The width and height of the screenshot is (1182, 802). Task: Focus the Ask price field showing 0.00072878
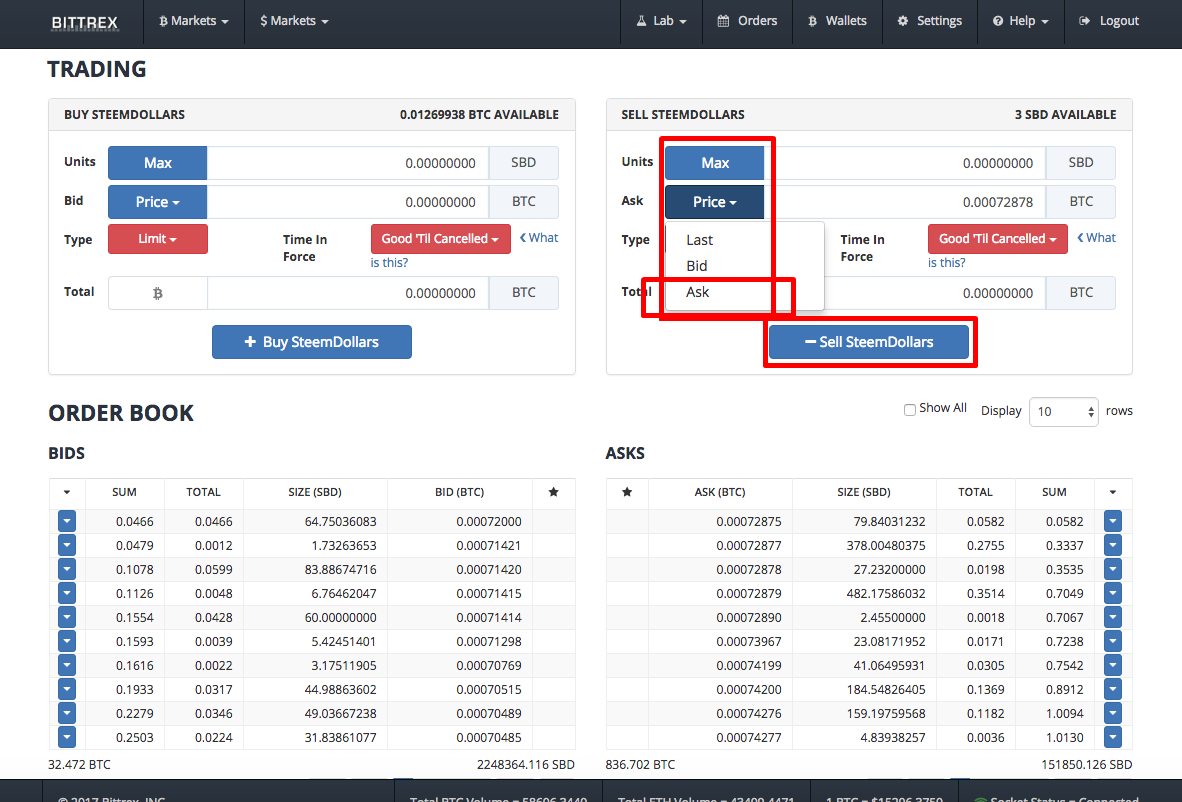click(905, 202)
